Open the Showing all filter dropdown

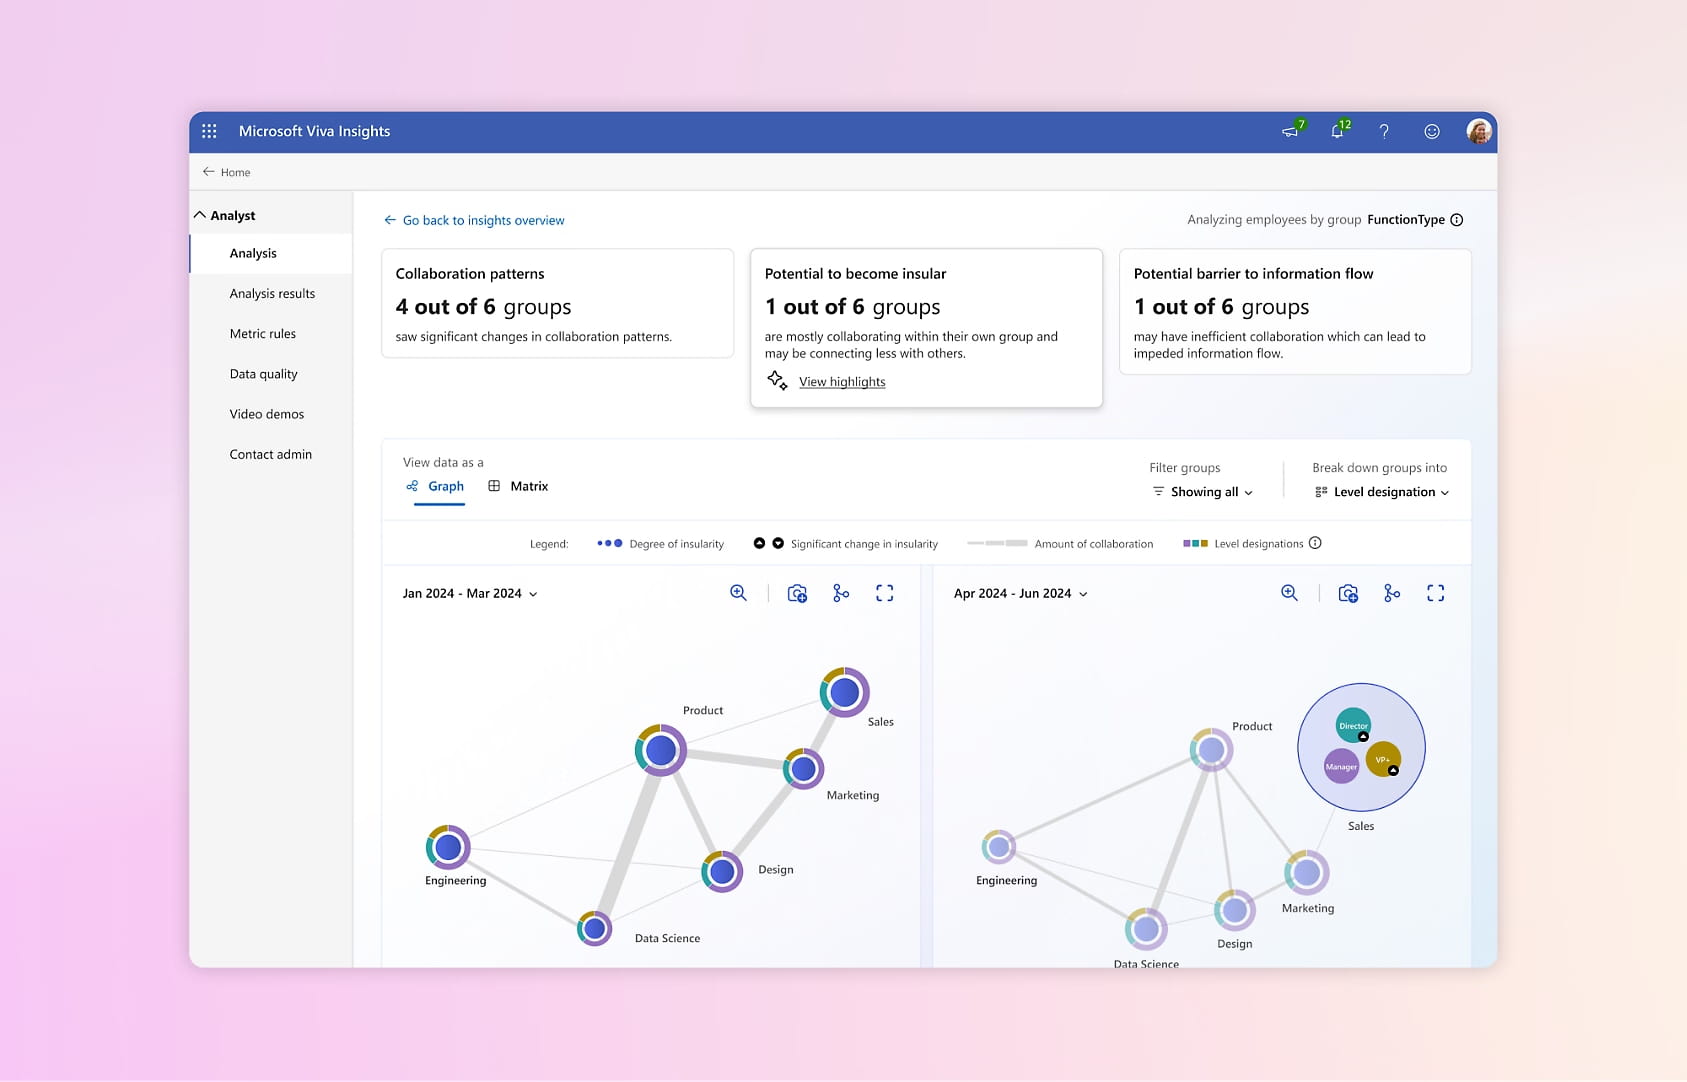pos(1203,492)
